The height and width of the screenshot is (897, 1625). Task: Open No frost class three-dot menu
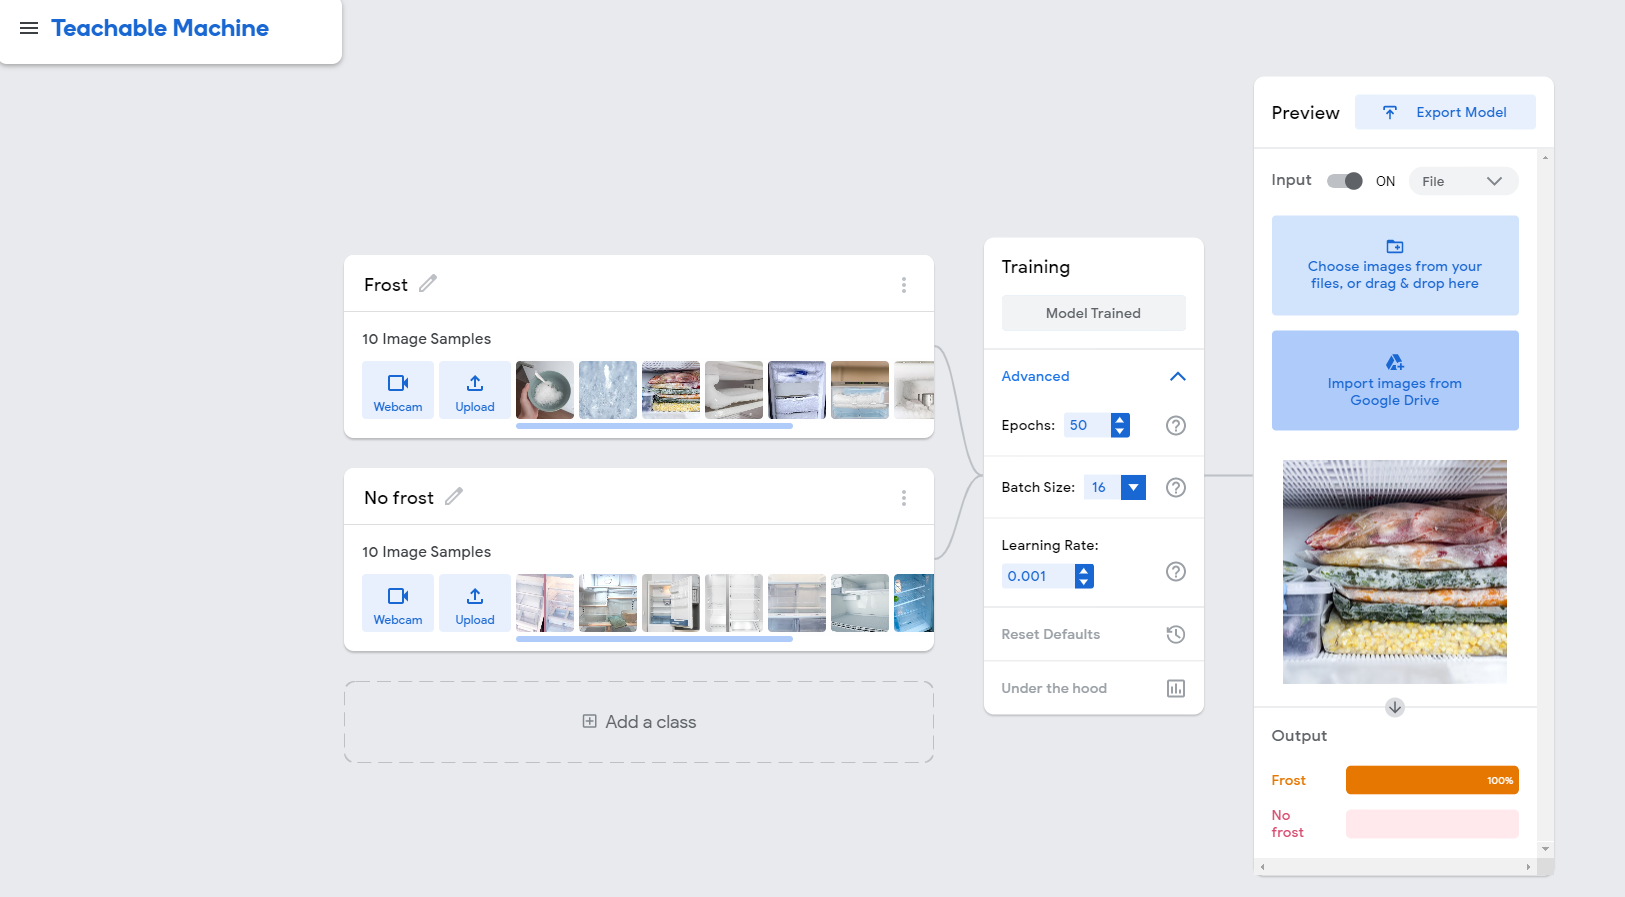point(904,498)
